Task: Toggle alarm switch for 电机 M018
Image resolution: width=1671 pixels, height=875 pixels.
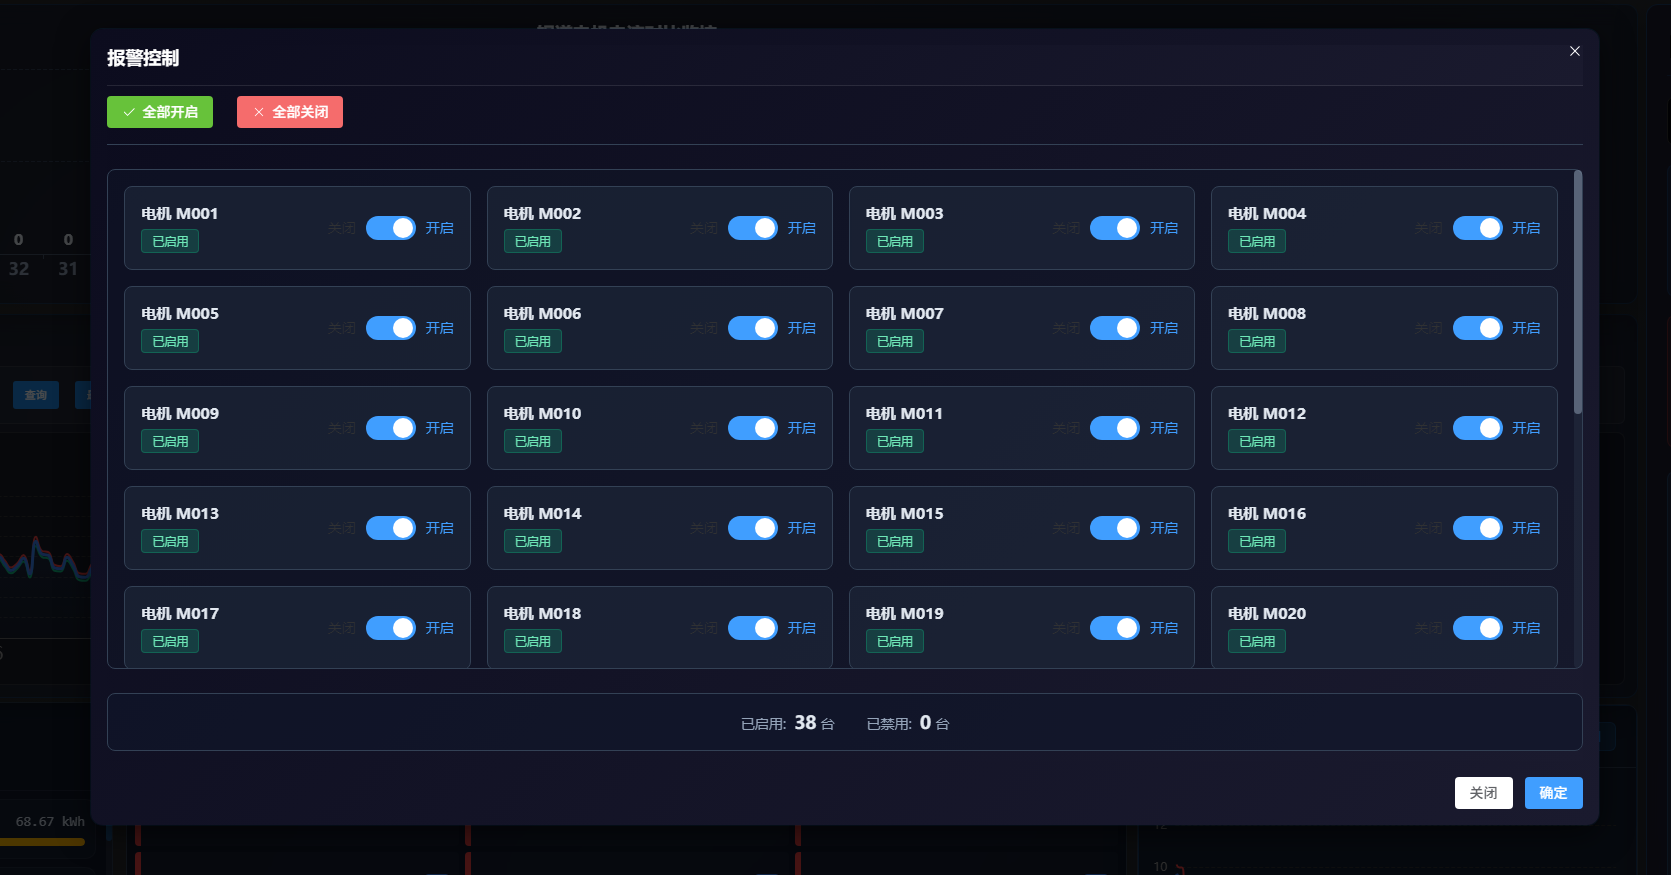Action: (x=752, y=628)
